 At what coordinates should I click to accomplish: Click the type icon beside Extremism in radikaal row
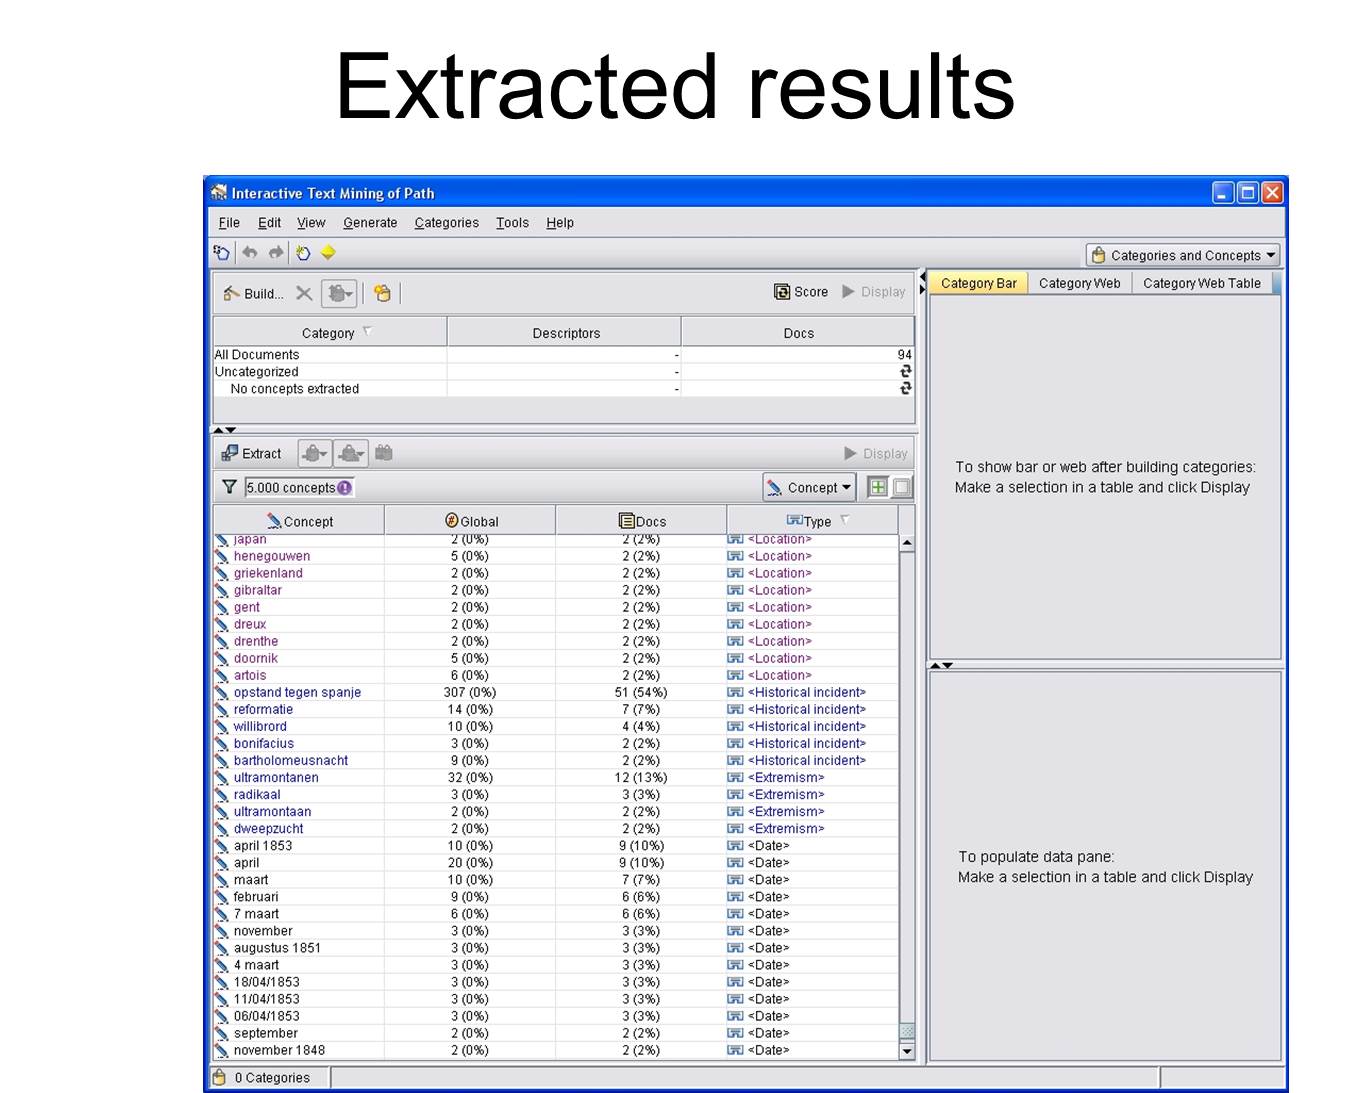735,795
